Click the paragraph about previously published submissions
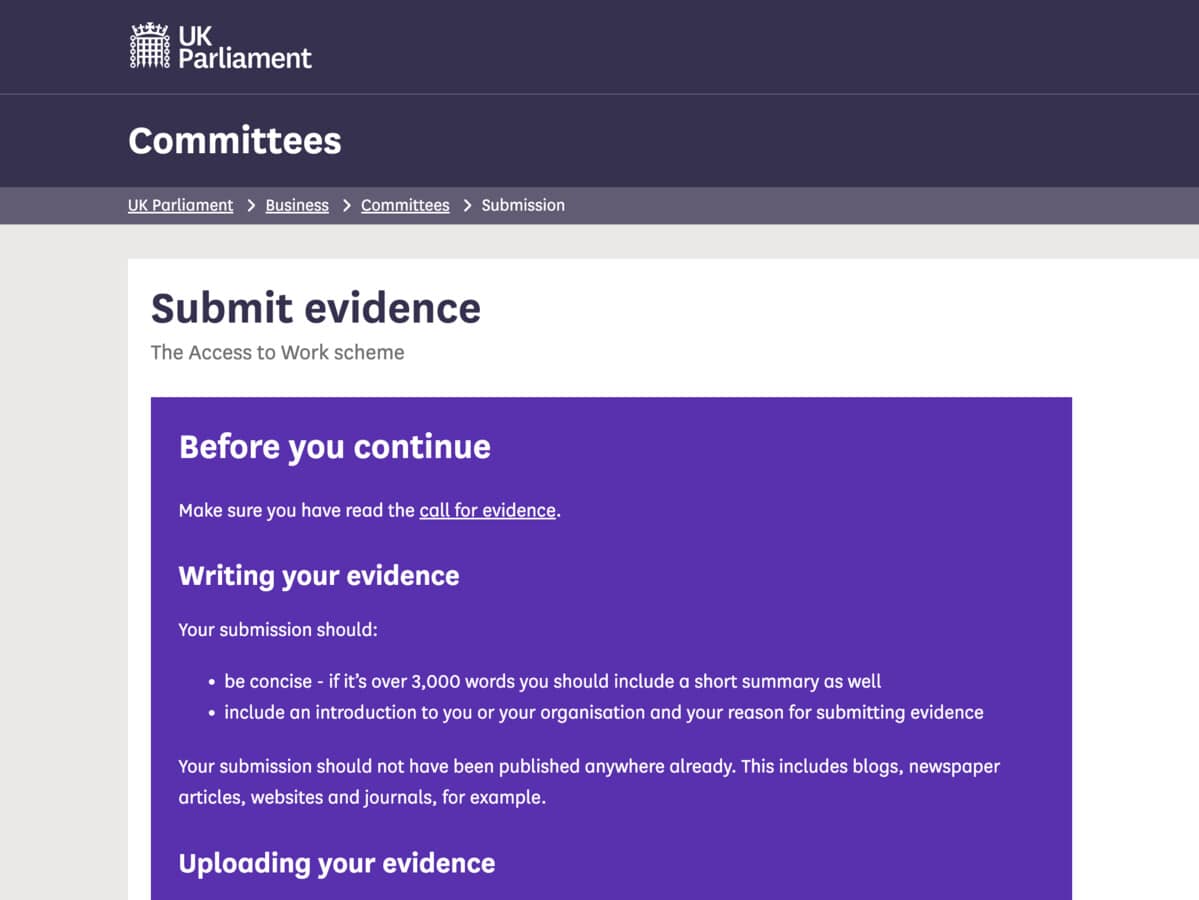Screen dimensions: 1199x900 [x=588, y=782]
